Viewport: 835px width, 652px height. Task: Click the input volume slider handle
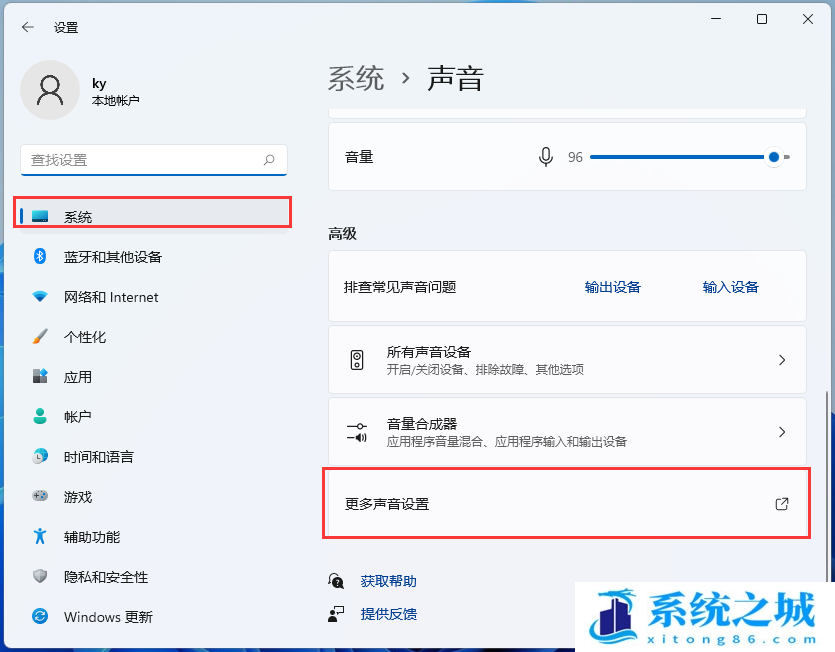[x=774, y=157]
